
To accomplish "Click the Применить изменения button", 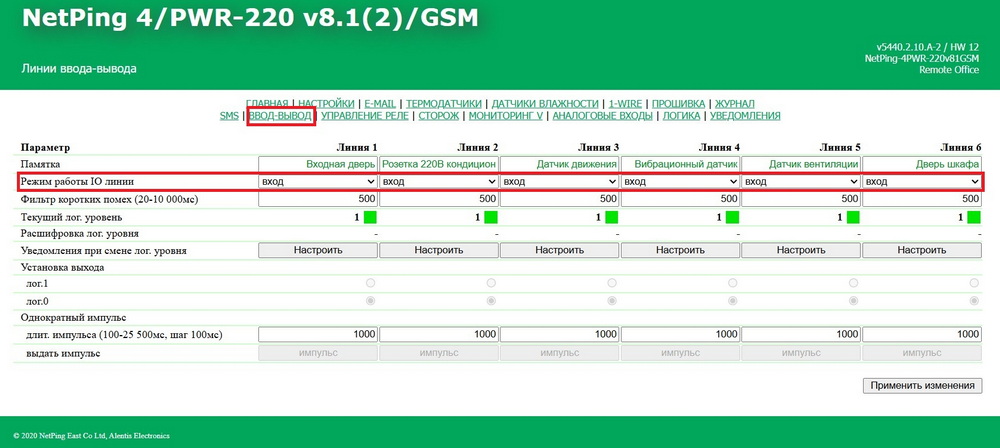I will point(922,385).
